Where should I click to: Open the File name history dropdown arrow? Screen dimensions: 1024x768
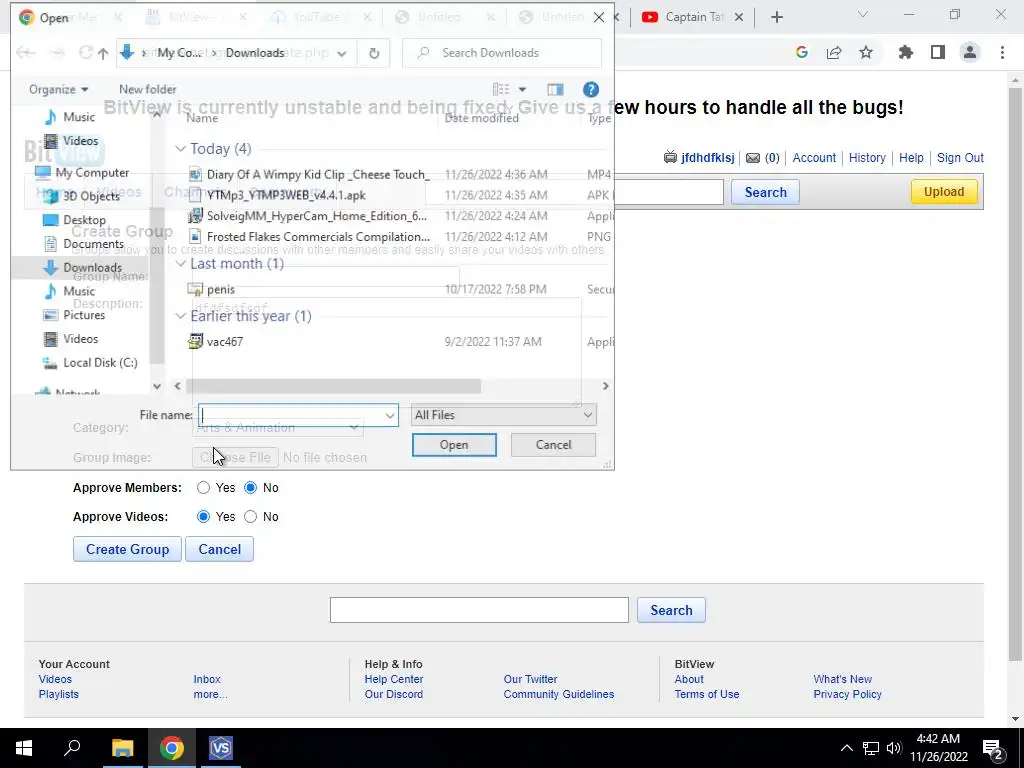click(x=390, y=415)
